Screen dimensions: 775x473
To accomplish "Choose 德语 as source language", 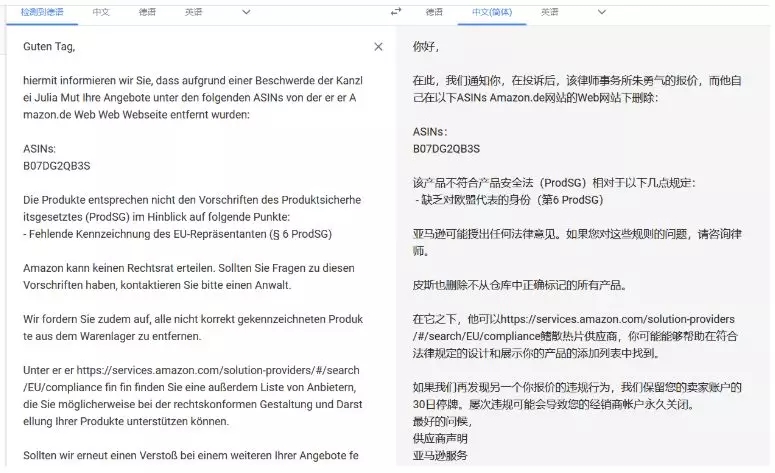I will pos(147,12).
